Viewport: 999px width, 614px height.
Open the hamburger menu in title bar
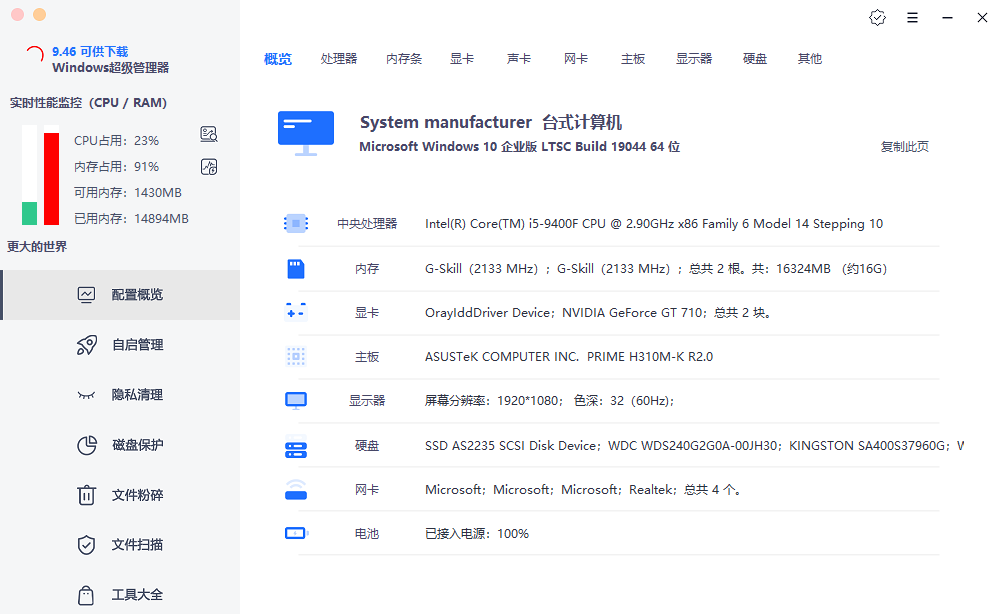click(912, 18)
